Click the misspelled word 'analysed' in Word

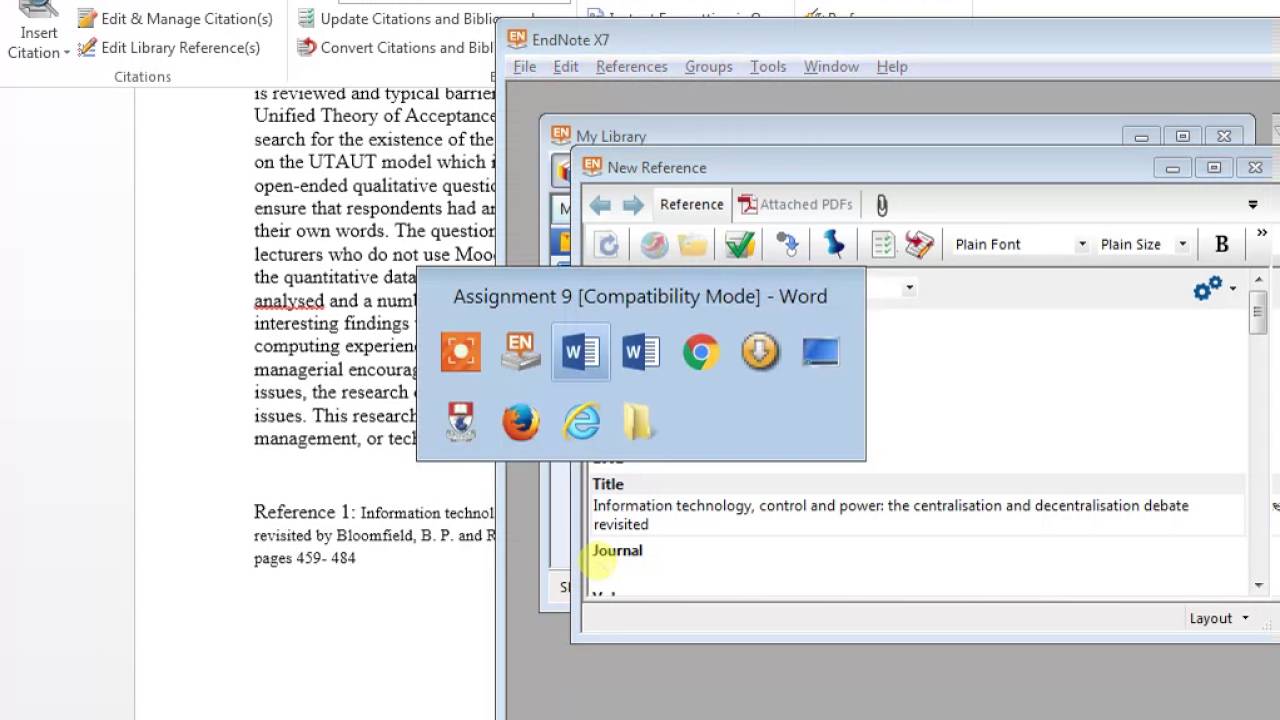point(289,300)
